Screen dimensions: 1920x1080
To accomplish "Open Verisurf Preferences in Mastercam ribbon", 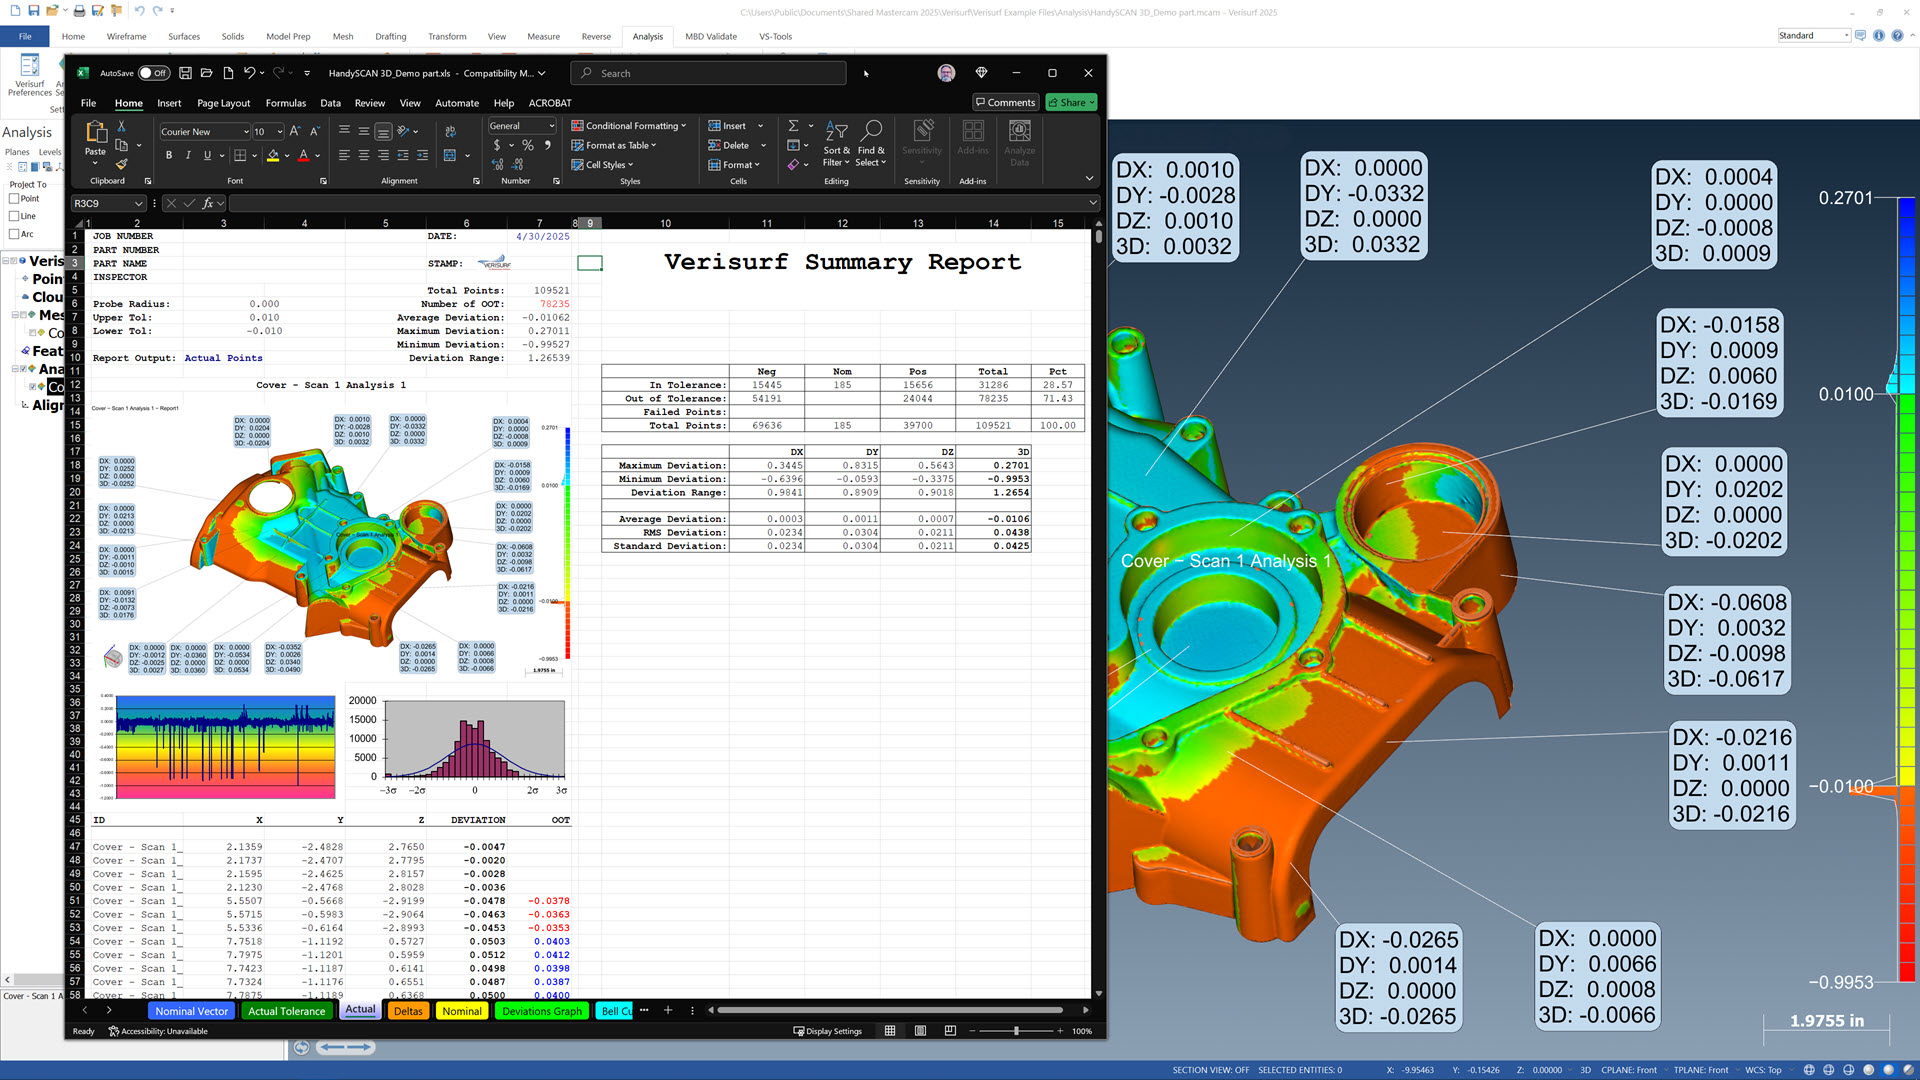I will 30,73.
